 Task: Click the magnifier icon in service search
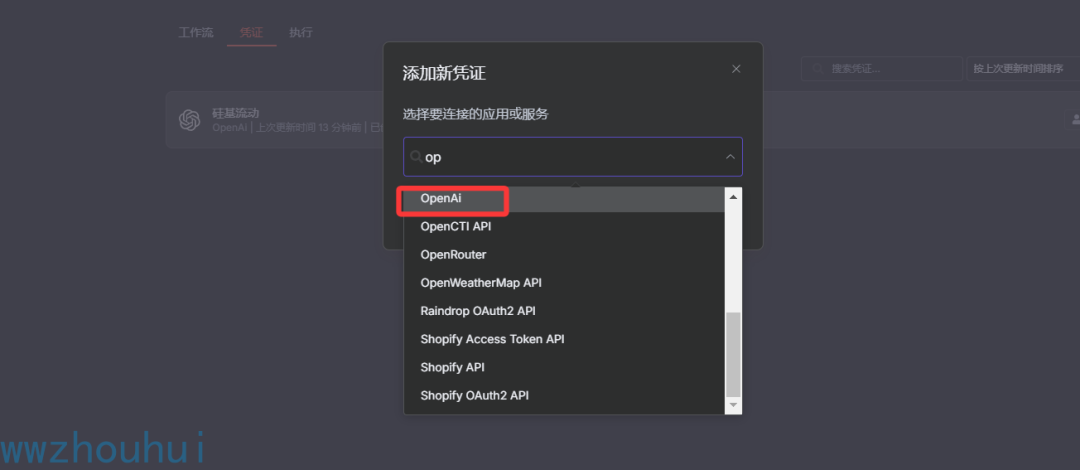pyautogui.click(x=416, y=157)
